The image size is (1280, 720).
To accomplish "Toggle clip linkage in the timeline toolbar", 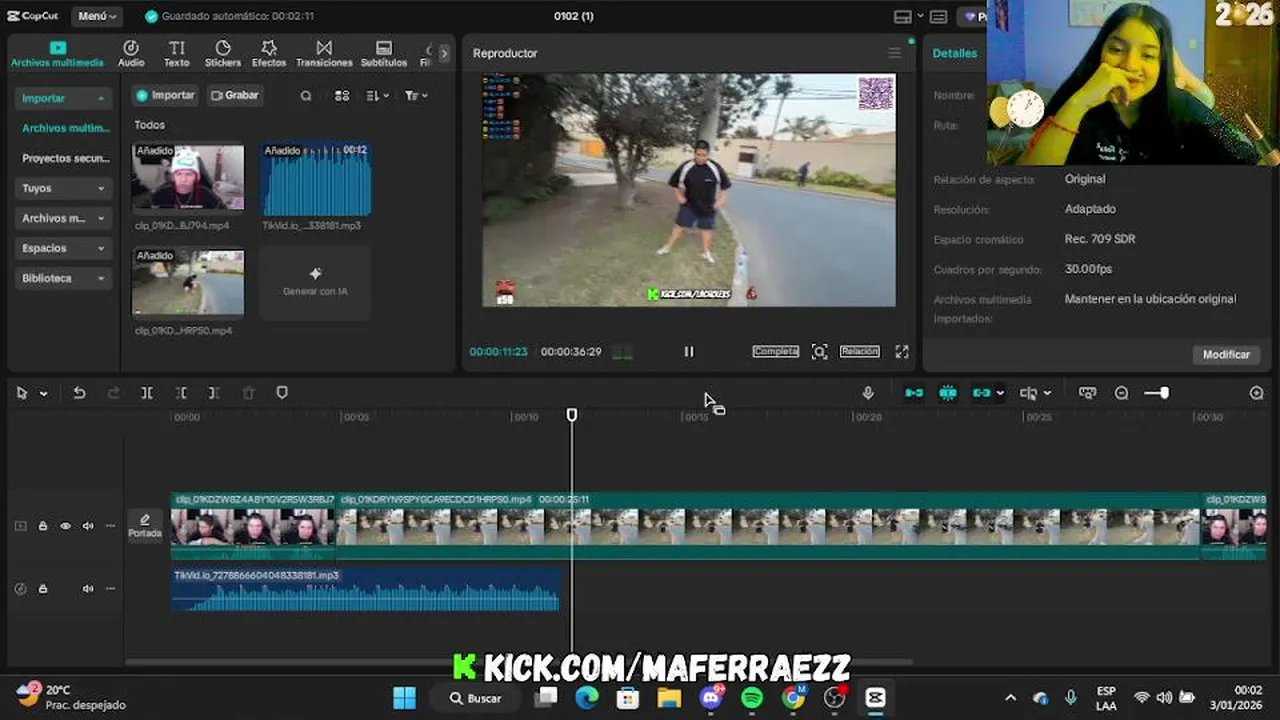I will click(982, 393).
